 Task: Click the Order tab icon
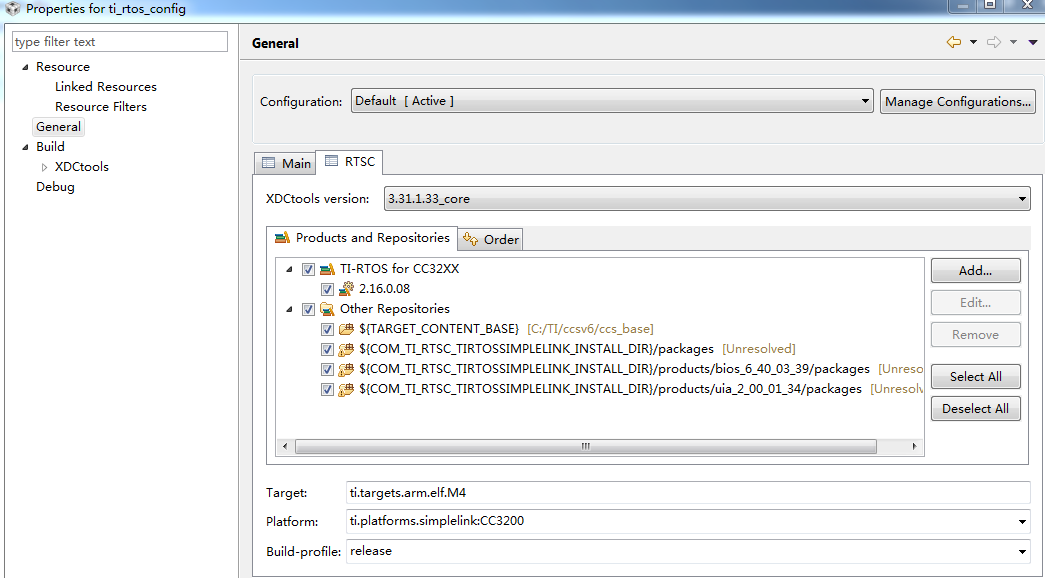click(x=471, y=239)
